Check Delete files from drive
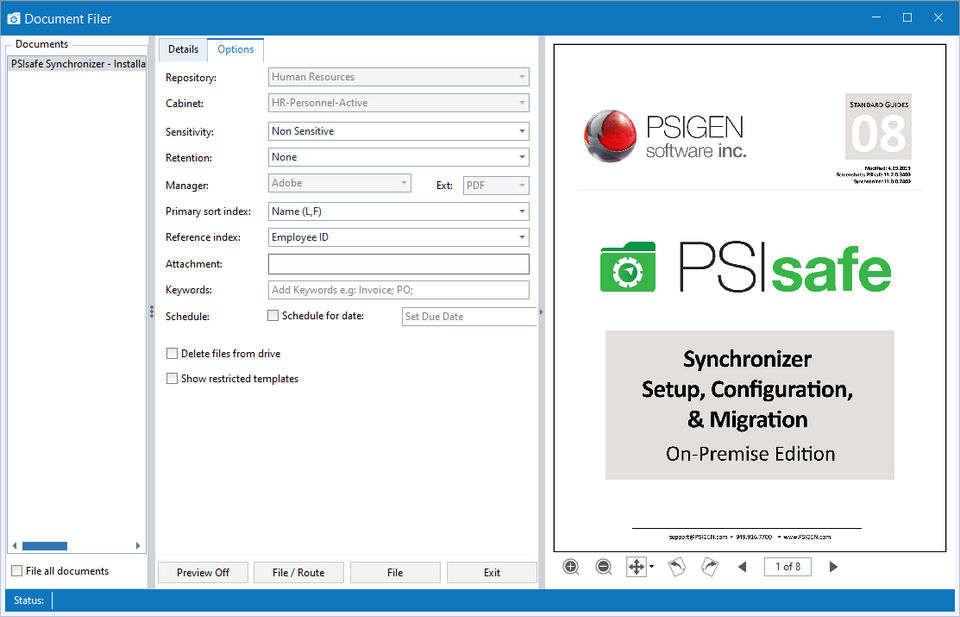Screen dimensions: 960x617 click(x=172, y=353)
